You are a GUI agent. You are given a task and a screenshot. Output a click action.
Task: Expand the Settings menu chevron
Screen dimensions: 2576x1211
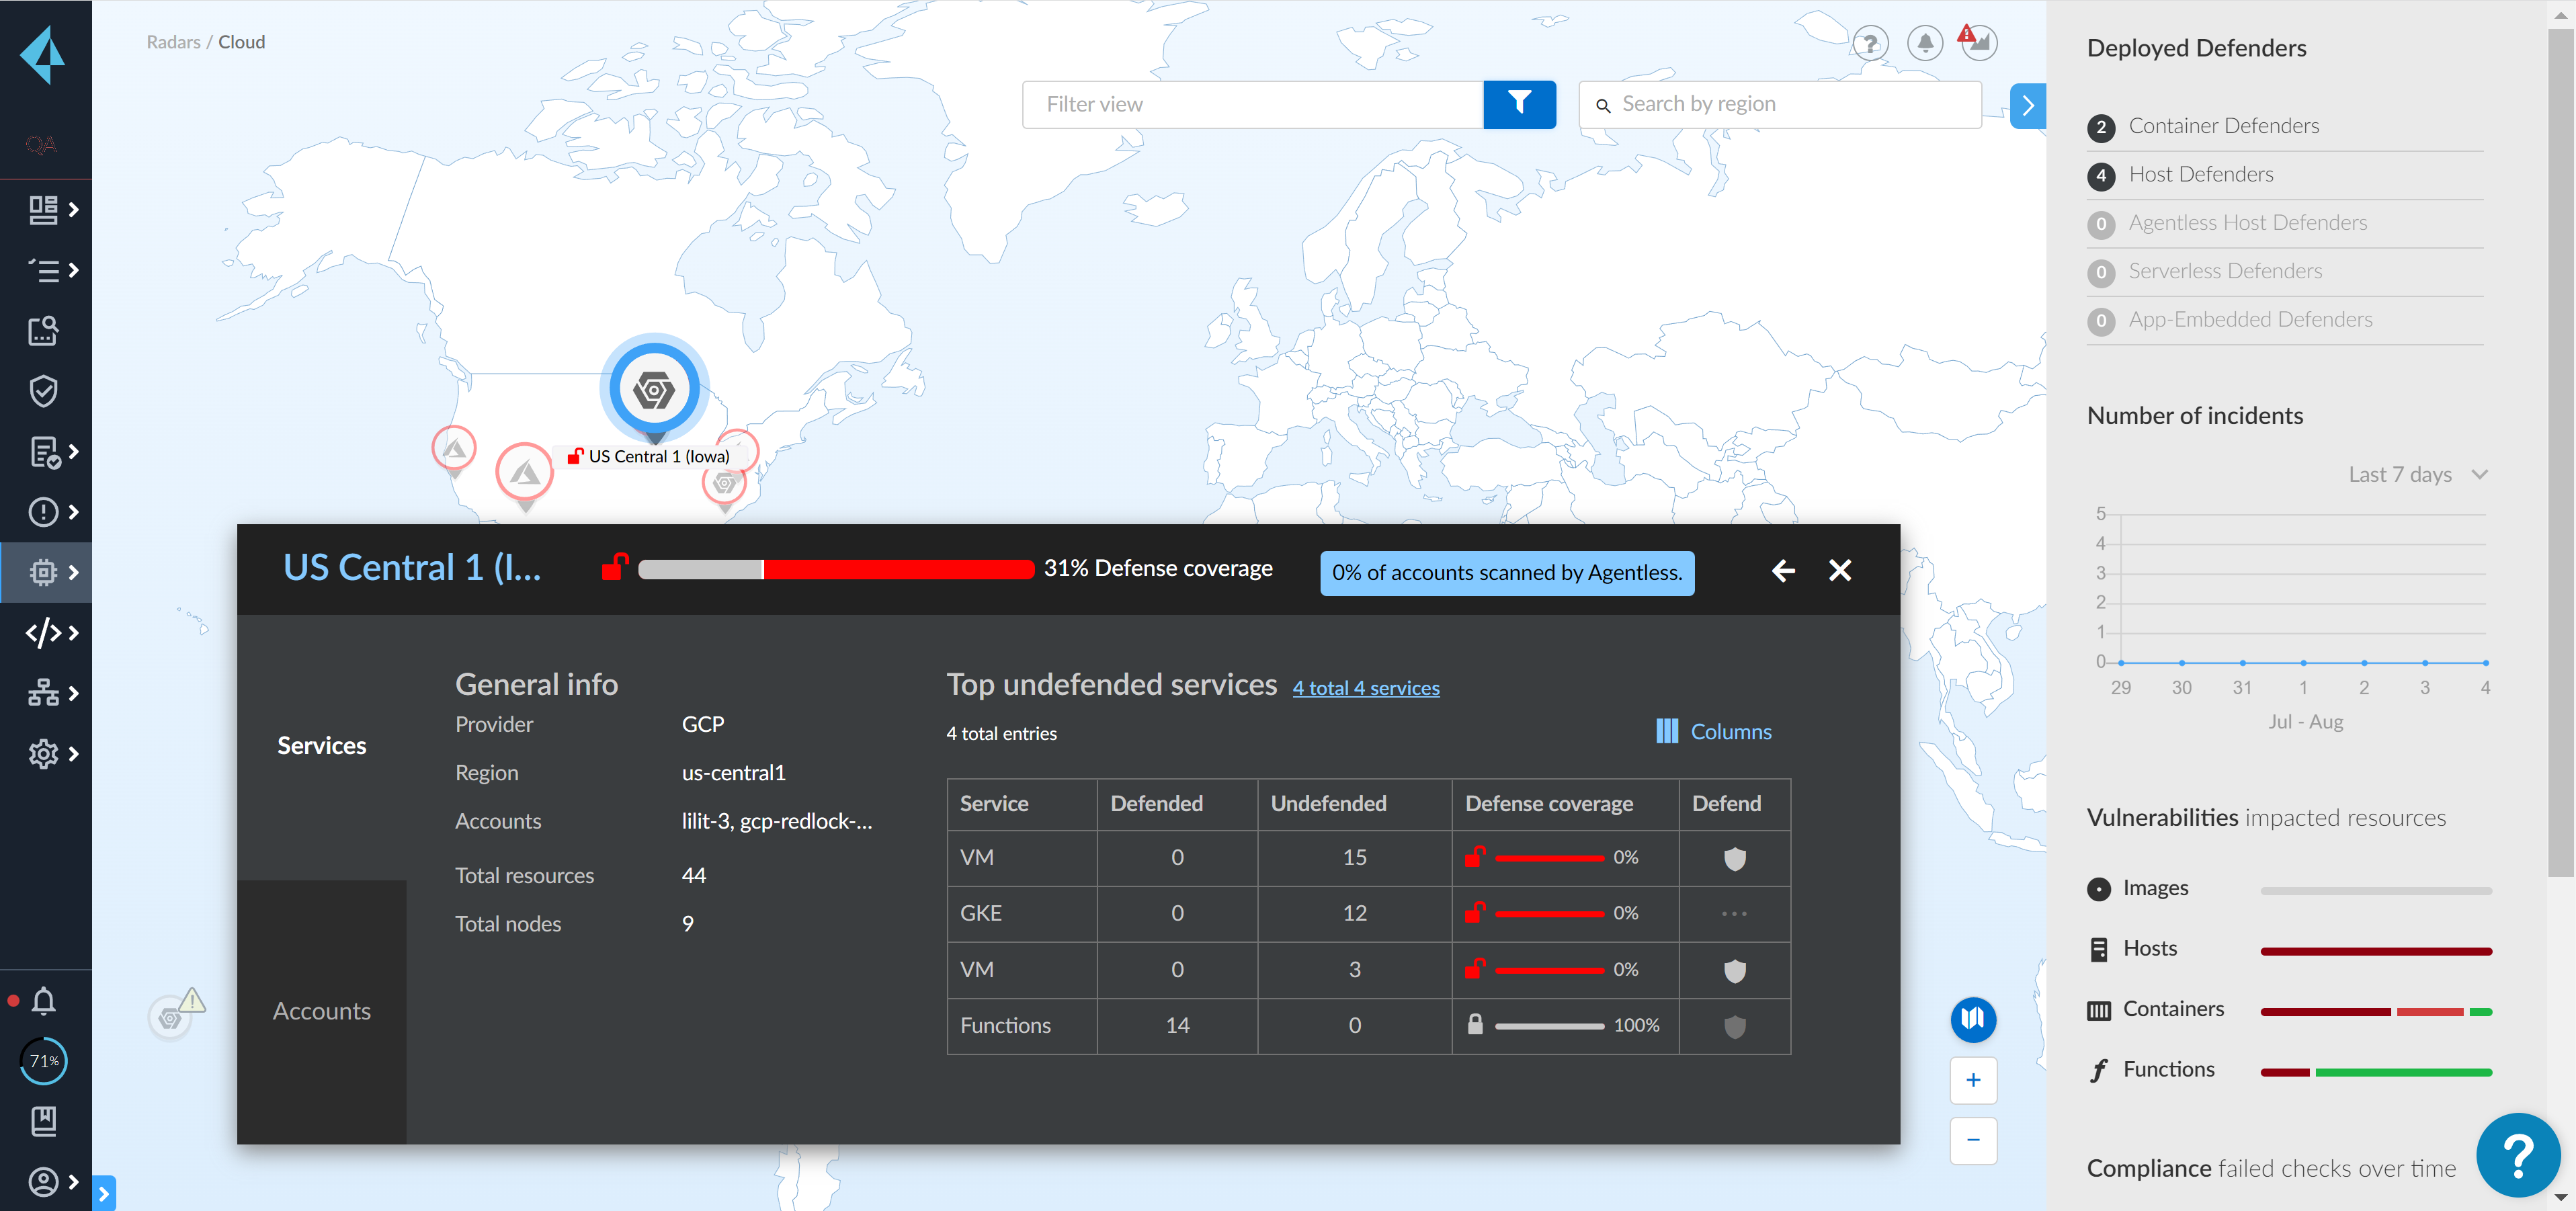(74, 754)
